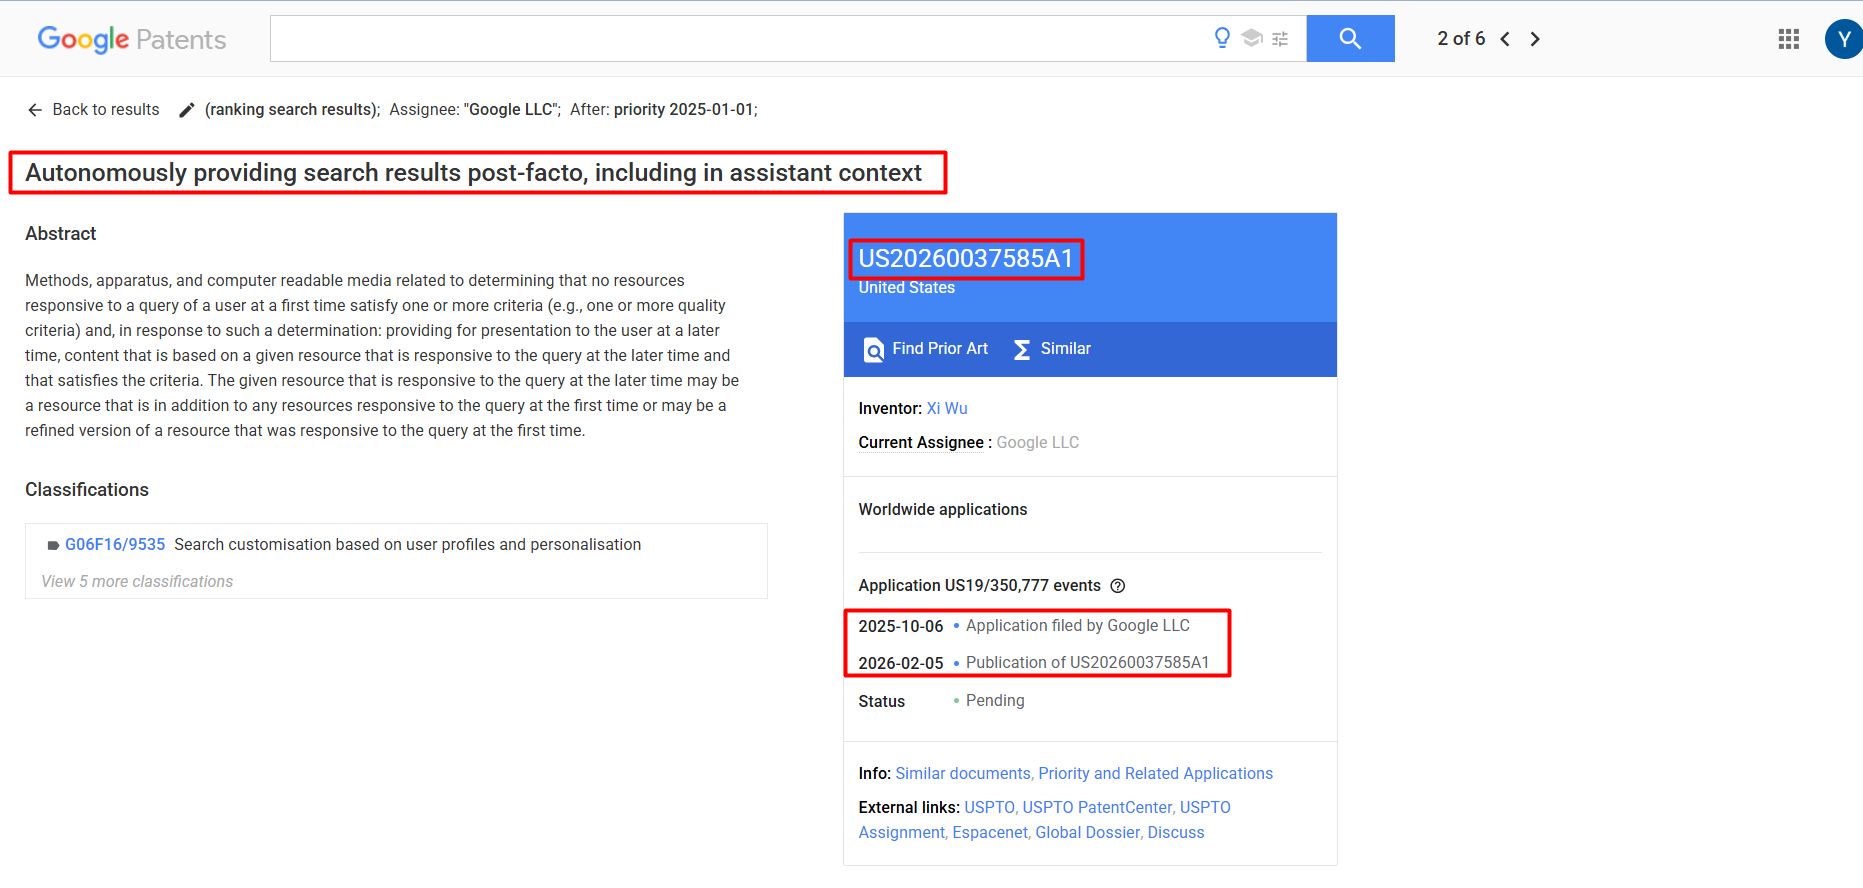This screenshot has height=888, width=1863.
Task: Open advanced search options tune icon
Action: 1280,39
